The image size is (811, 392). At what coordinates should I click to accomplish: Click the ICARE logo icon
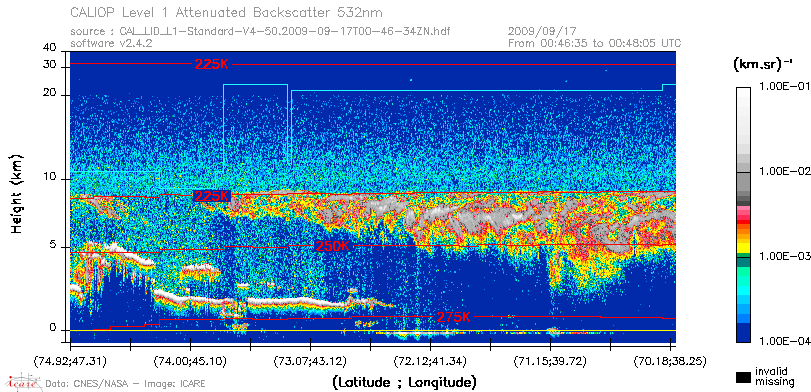[23, 382]
